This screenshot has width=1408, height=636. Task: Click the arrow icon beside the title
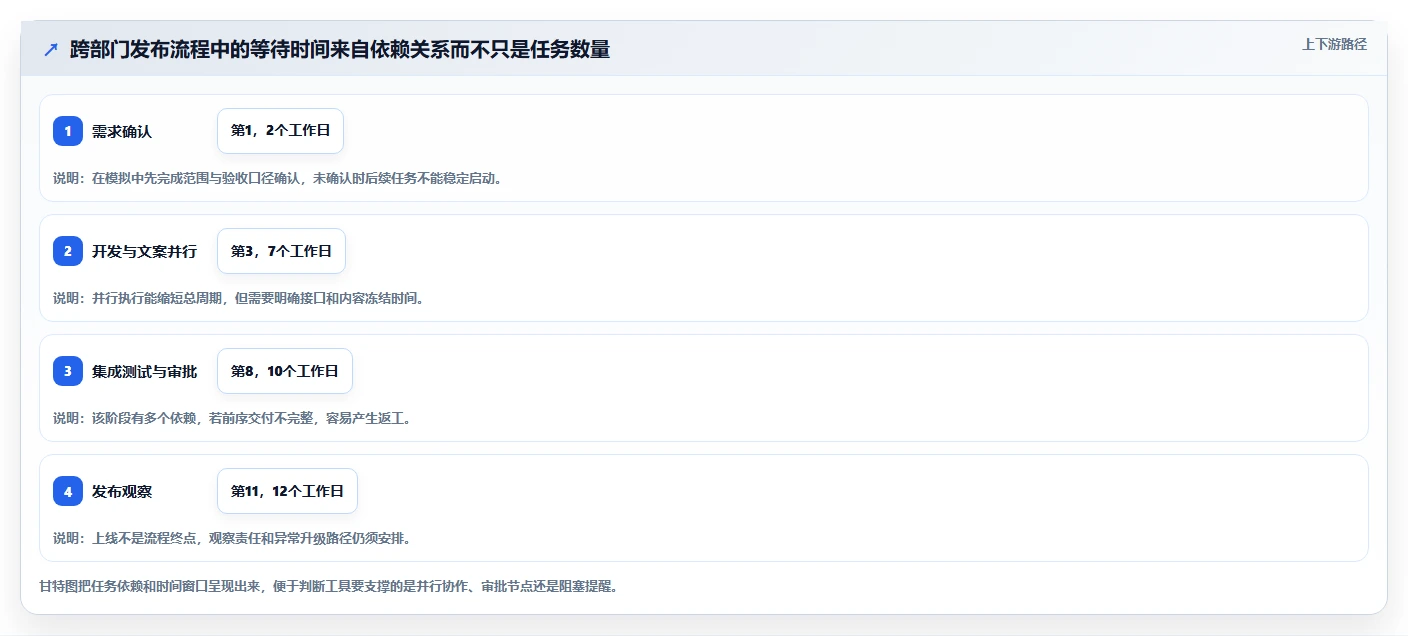[x=50, y=49]
